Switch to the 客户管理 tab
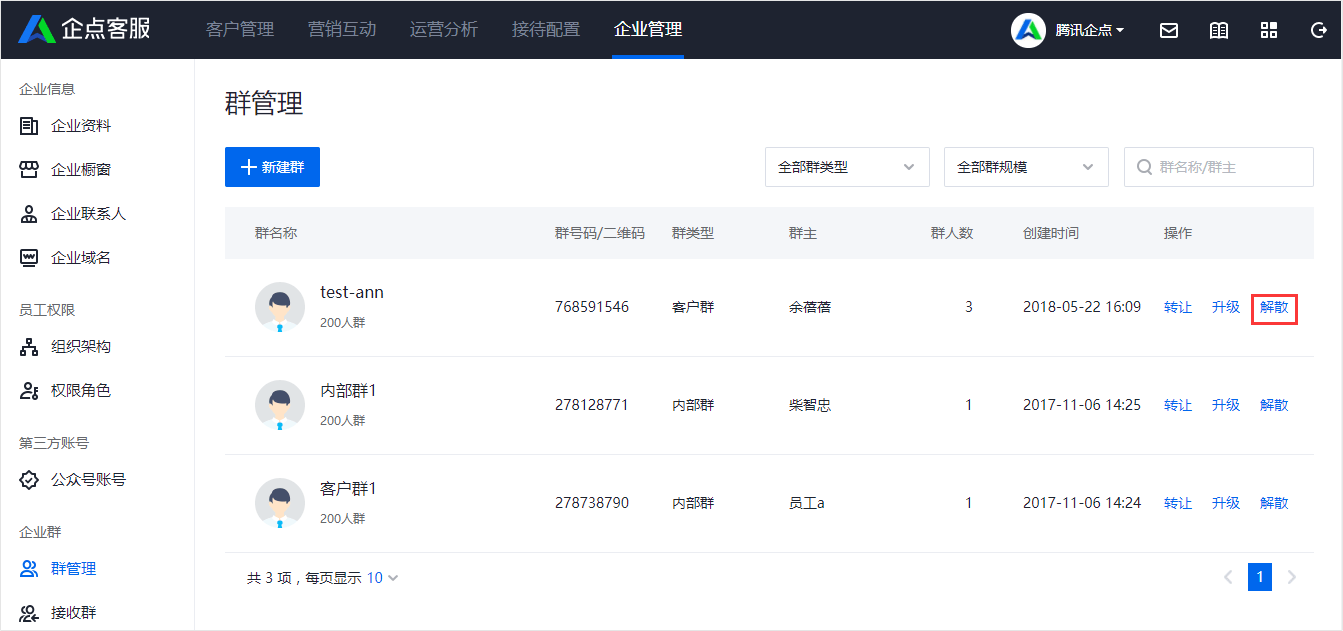Viewport: 1343px width, 631px height. (x=240, y=29)
